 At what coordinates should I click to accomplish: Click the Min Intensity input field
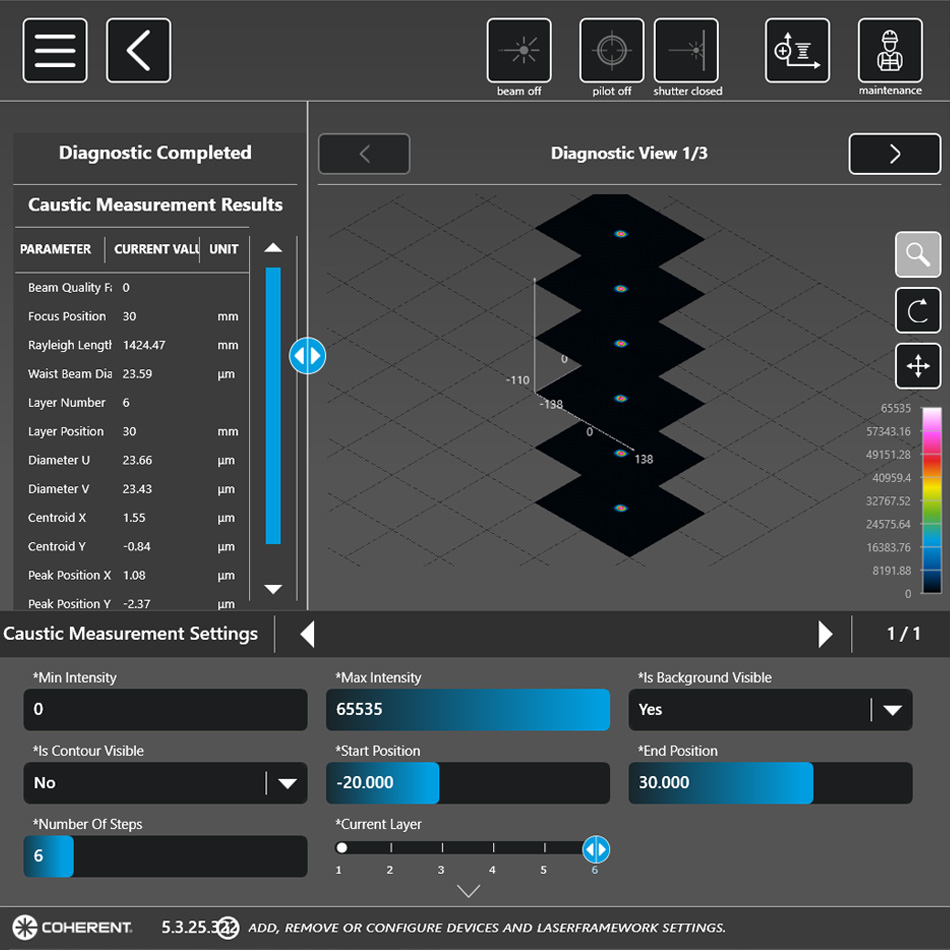tap(165, 710)
